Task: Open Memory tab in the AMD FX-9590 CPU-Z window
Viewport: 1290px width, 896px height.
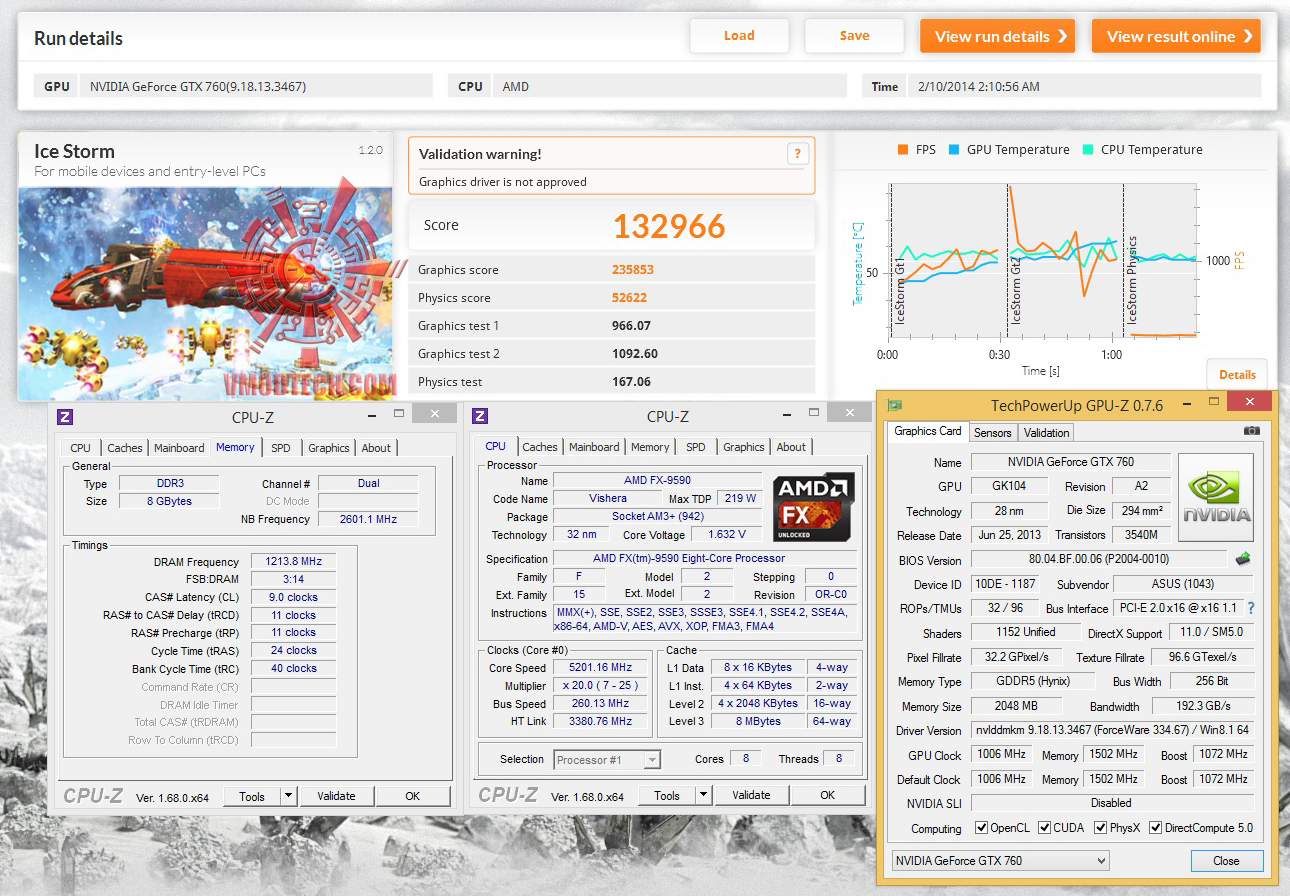Action: pos(650,447)
